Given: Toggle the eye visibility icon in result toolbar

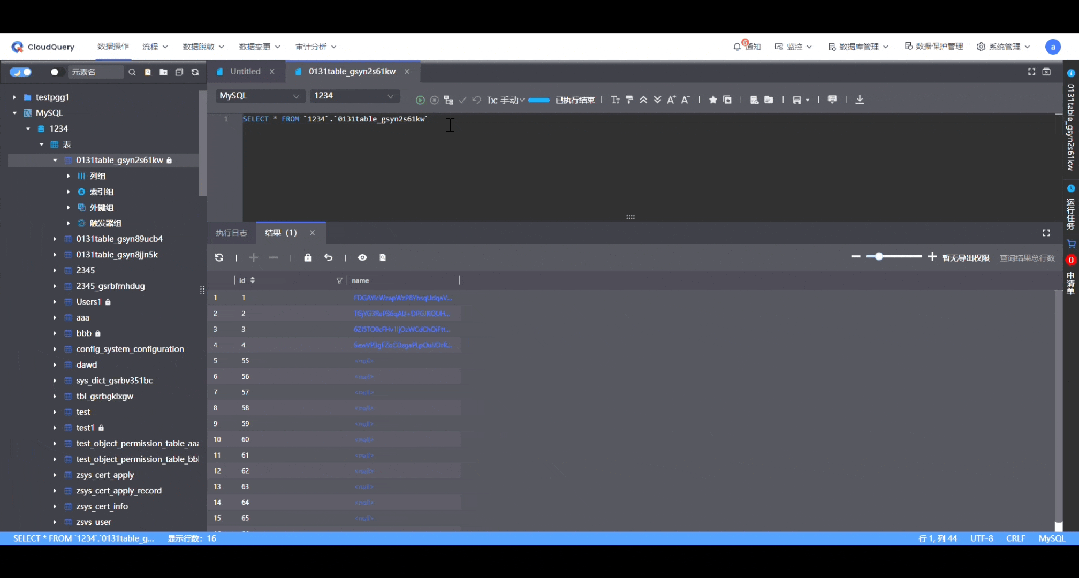Looking at the screenshot, I should pos(363,257).
